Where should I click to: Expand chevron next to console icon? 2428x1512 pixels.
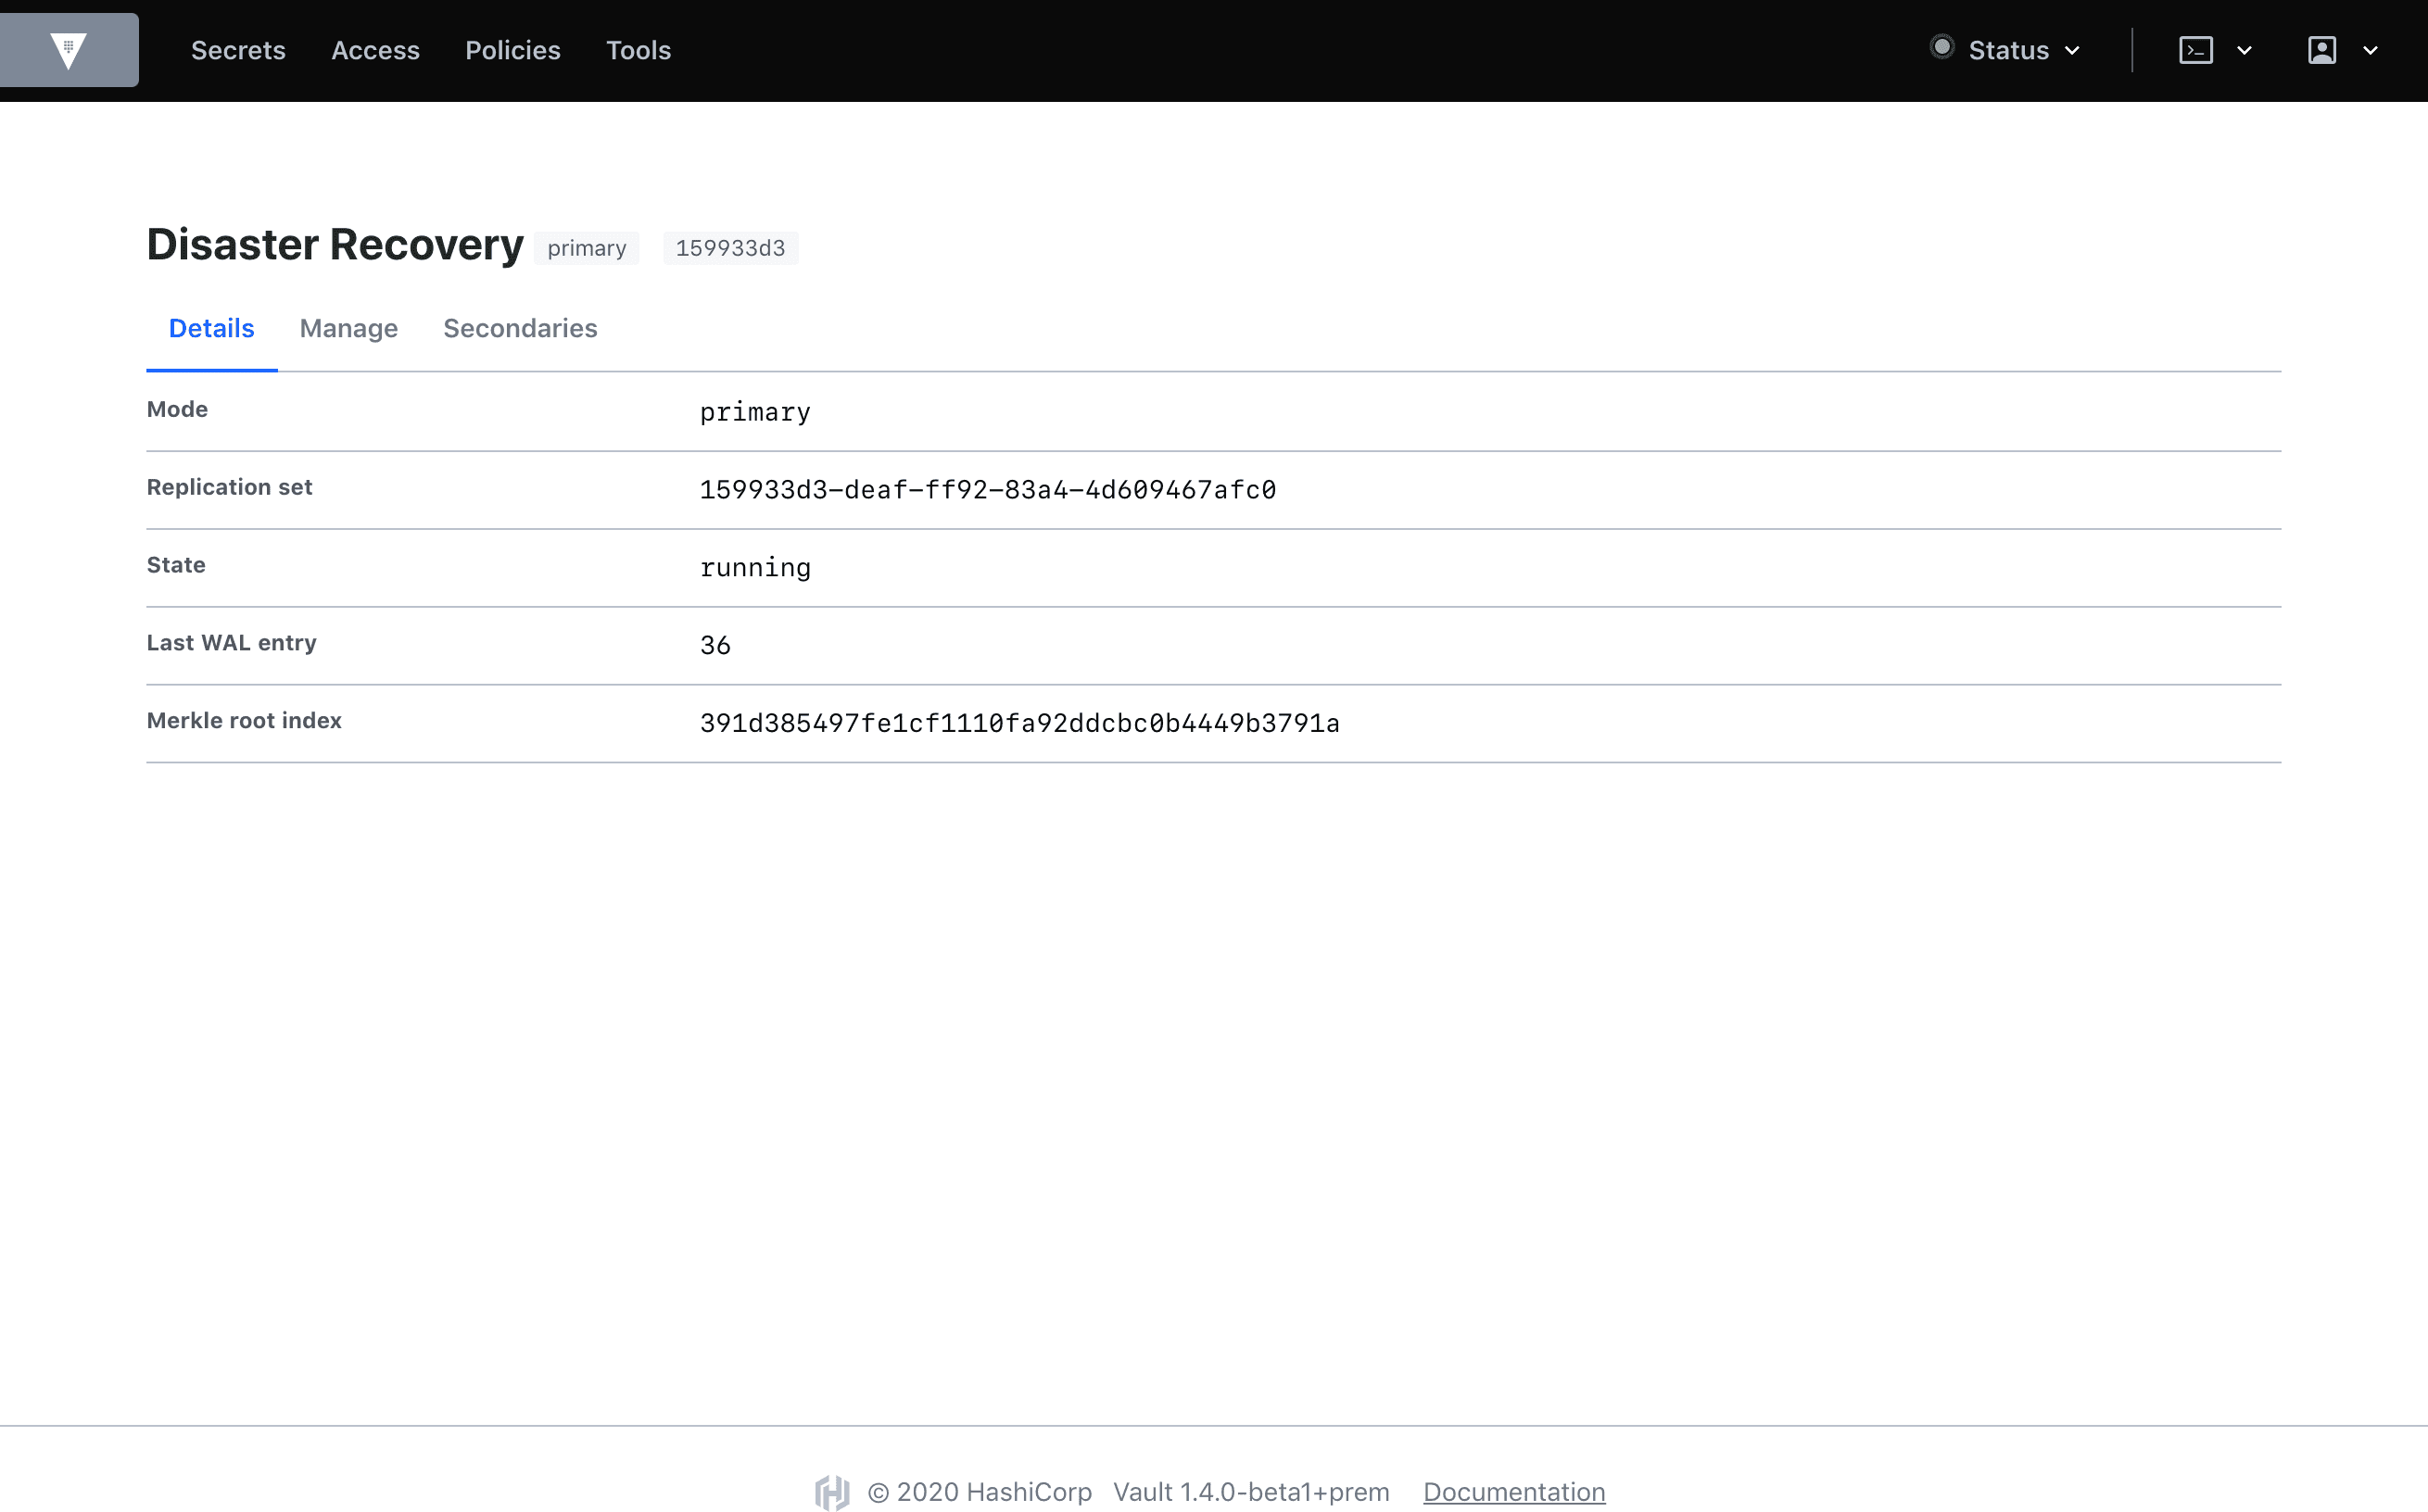pyautogui.click(x=2244, y=51)
